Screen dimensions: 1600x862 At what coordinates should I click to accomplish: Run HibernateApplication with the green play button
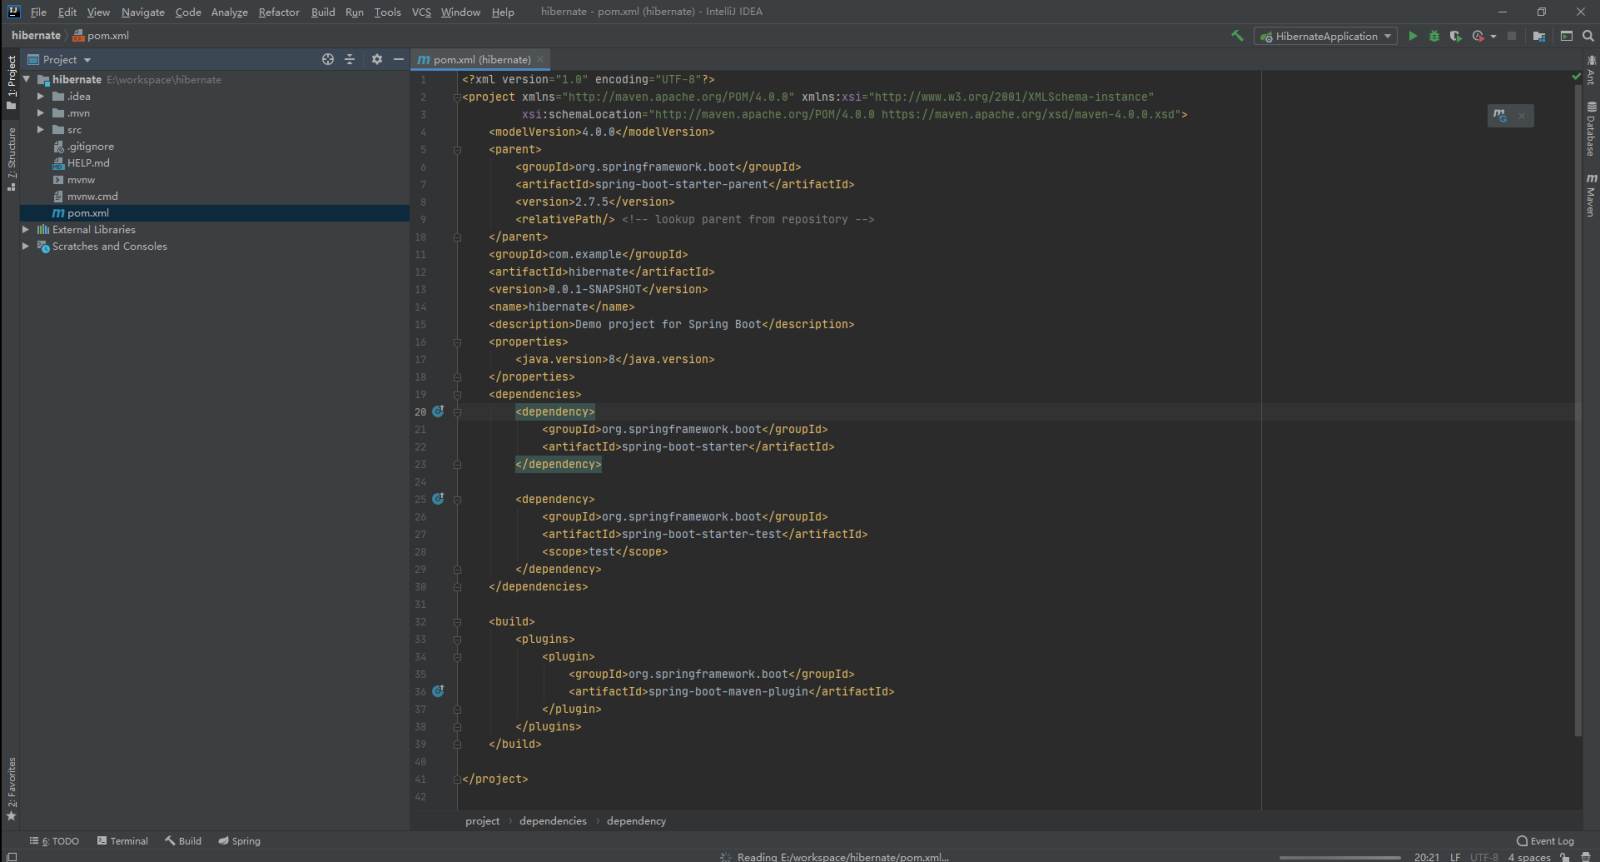click(x=1412, y=36)
